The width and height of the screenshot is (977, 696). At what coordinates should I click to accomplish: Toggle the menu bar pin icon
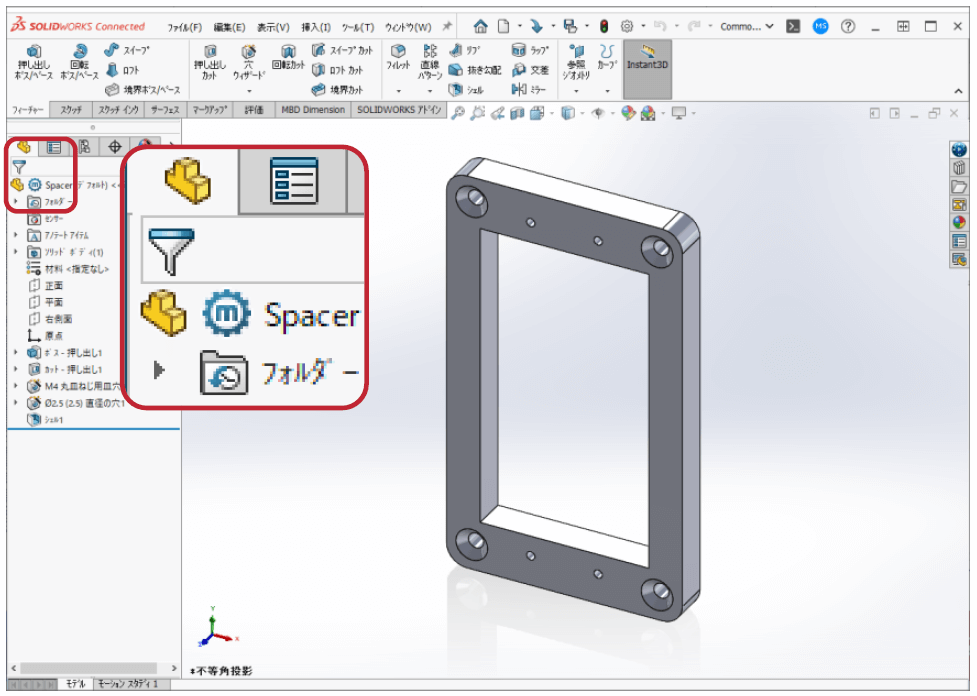tap(447, 26)
